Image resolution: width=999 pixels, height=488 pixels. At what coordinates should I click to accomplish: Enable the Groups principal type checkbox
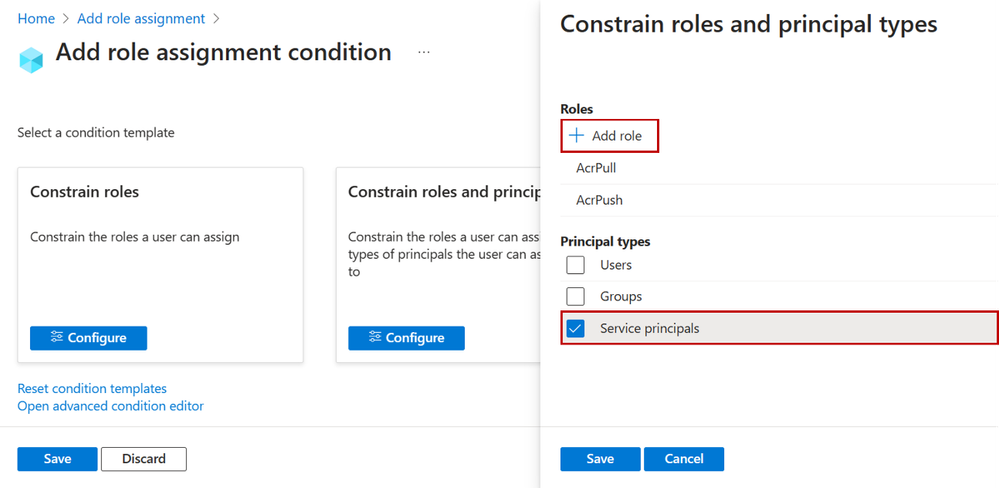(576, 296)
